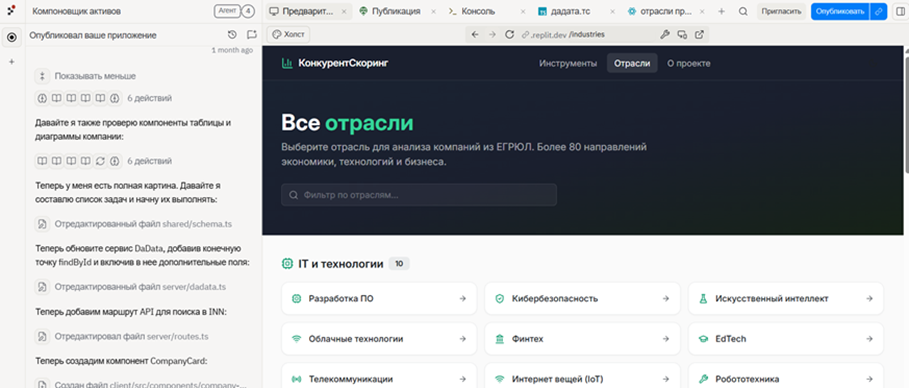Switch to the Публикация tab
The height and width of the screenshot is (388, 909).
(x=390, y=11)
